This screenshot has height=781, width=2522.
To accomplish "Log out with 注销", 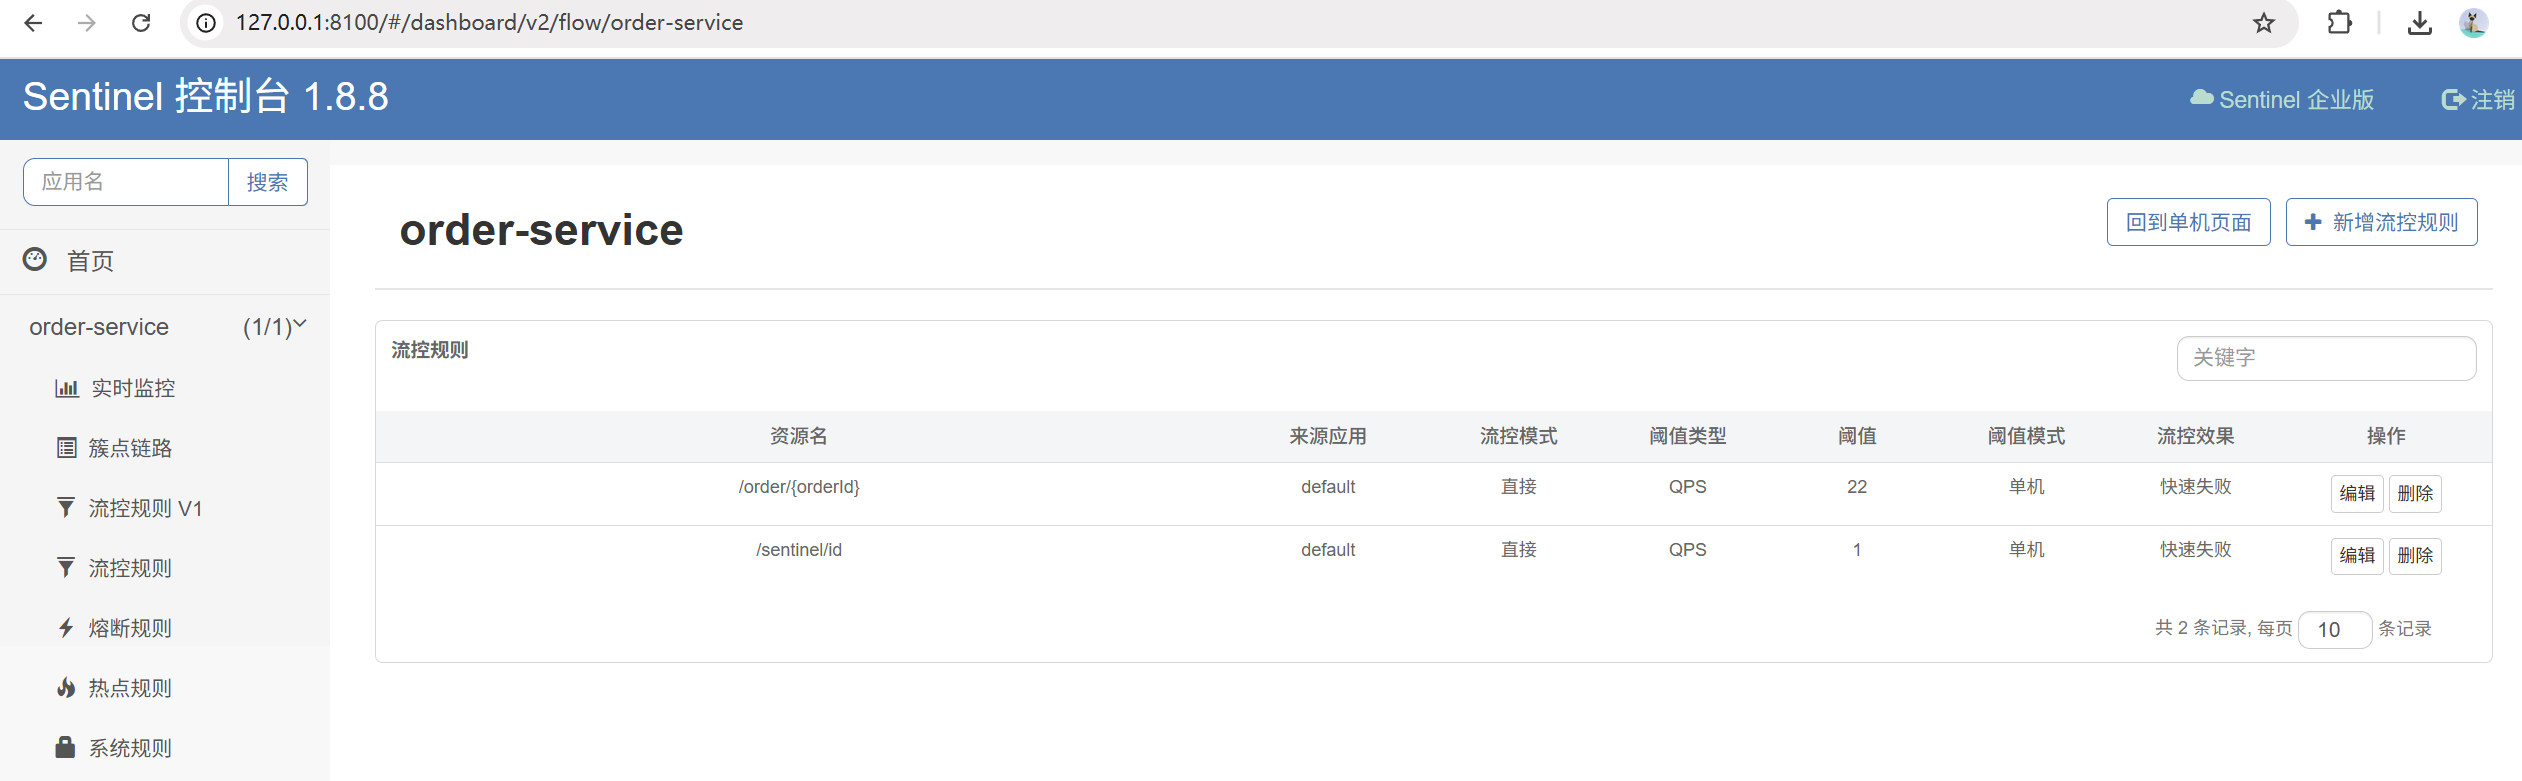I will click(x=2492, y=100).
